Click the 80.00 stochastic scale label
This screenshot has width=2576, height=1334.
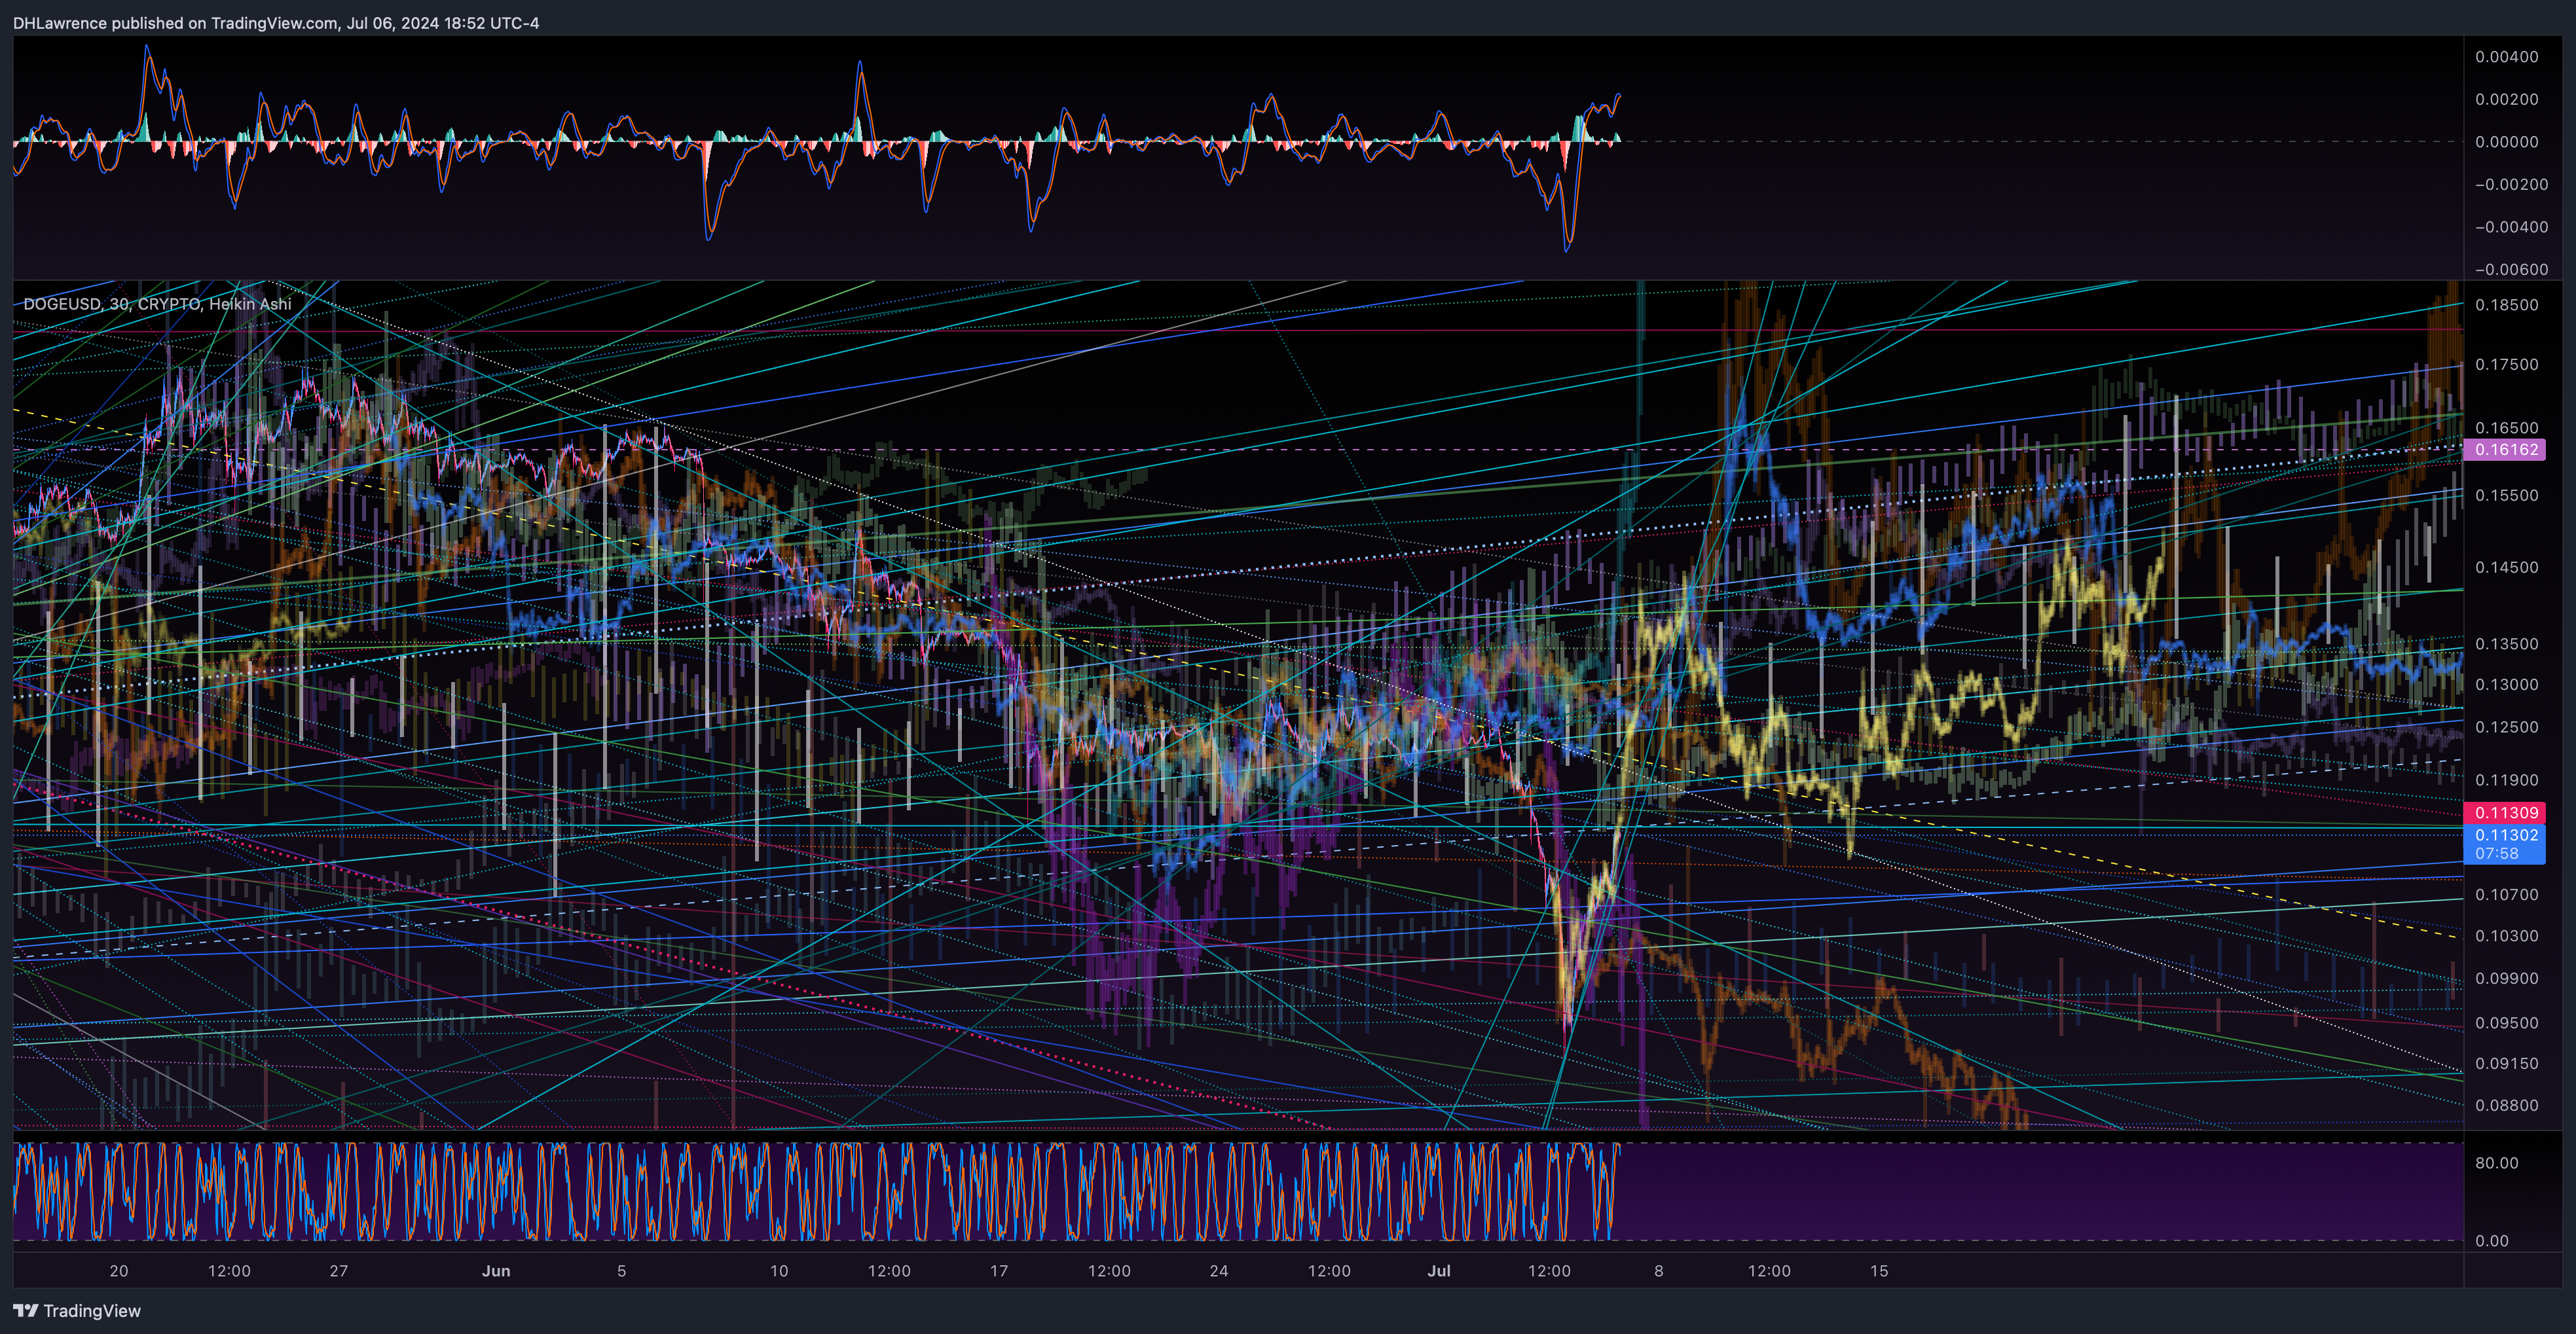coord(2496,1163)
